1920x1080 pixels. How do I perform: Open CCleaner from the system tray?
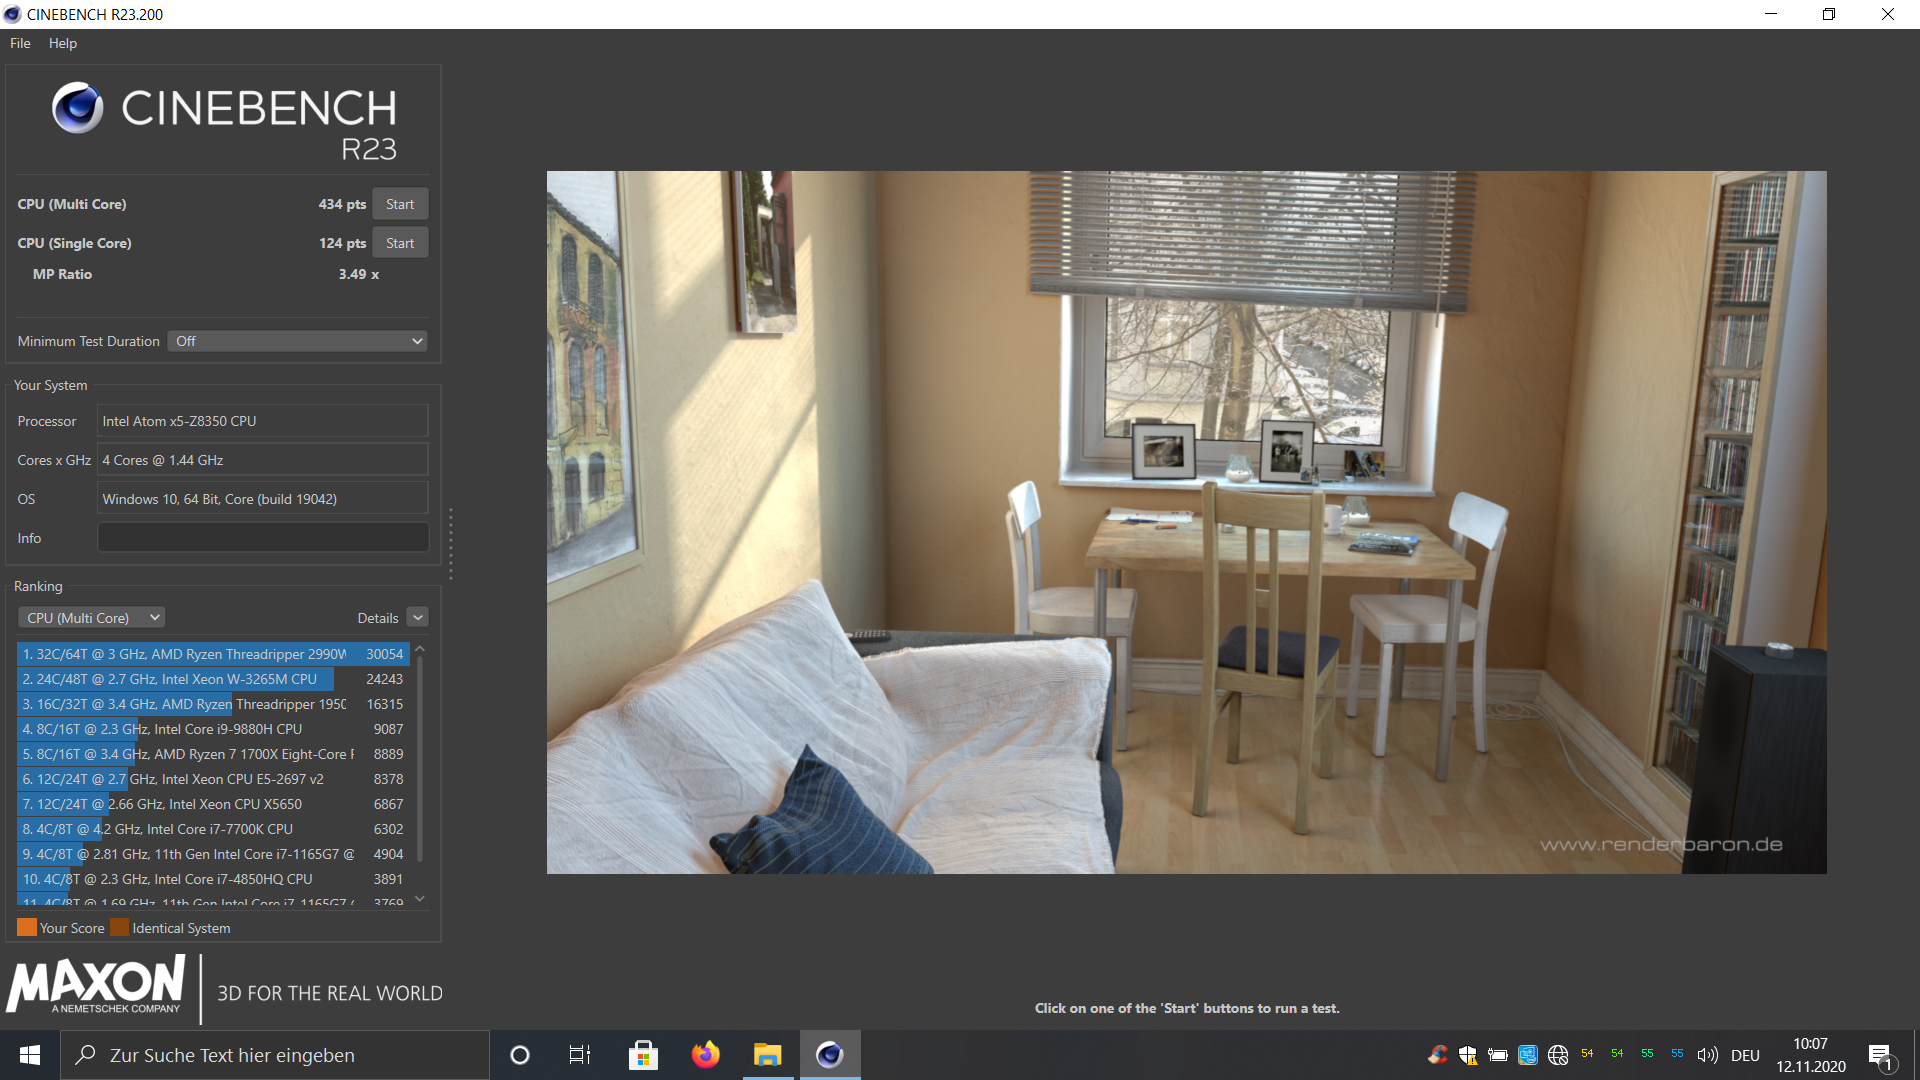click(1437, 1054)
